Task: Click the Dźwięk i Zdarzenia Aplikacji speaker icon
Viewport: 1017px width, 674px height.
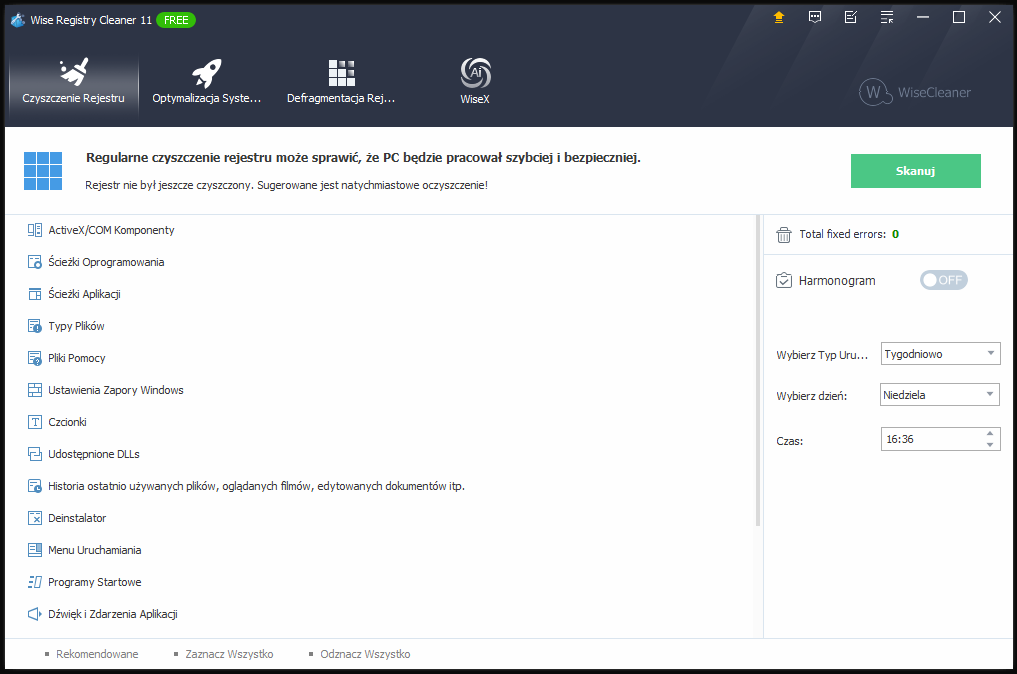Action: coord(35,614)
